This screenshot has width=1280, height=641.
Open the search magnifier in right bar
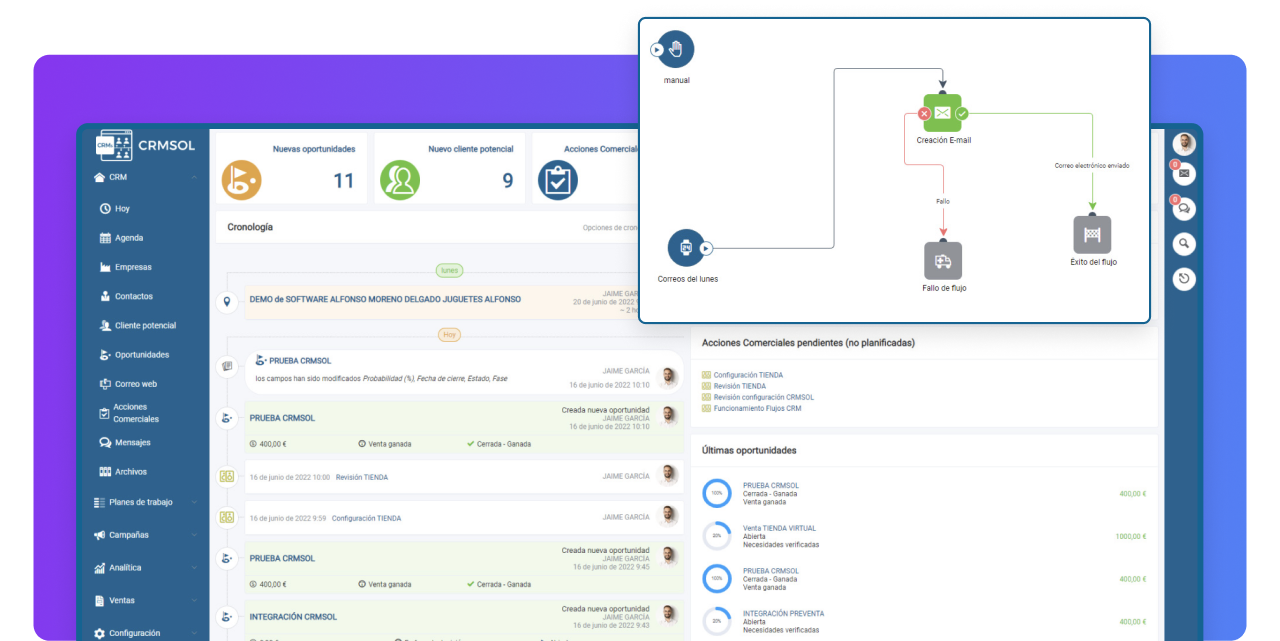click(x=1185, y=243)
